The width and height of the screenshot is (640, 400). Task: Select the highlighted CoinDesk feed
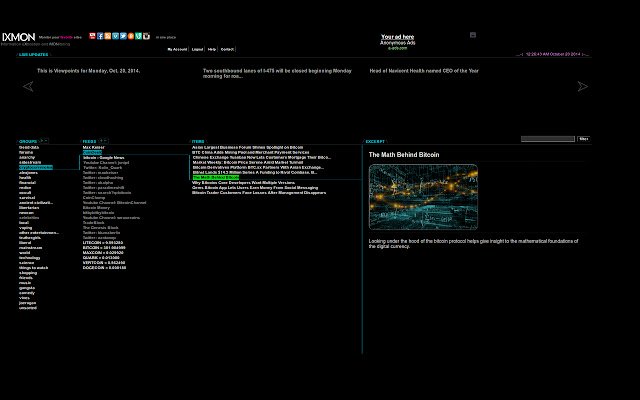point(92,152)
